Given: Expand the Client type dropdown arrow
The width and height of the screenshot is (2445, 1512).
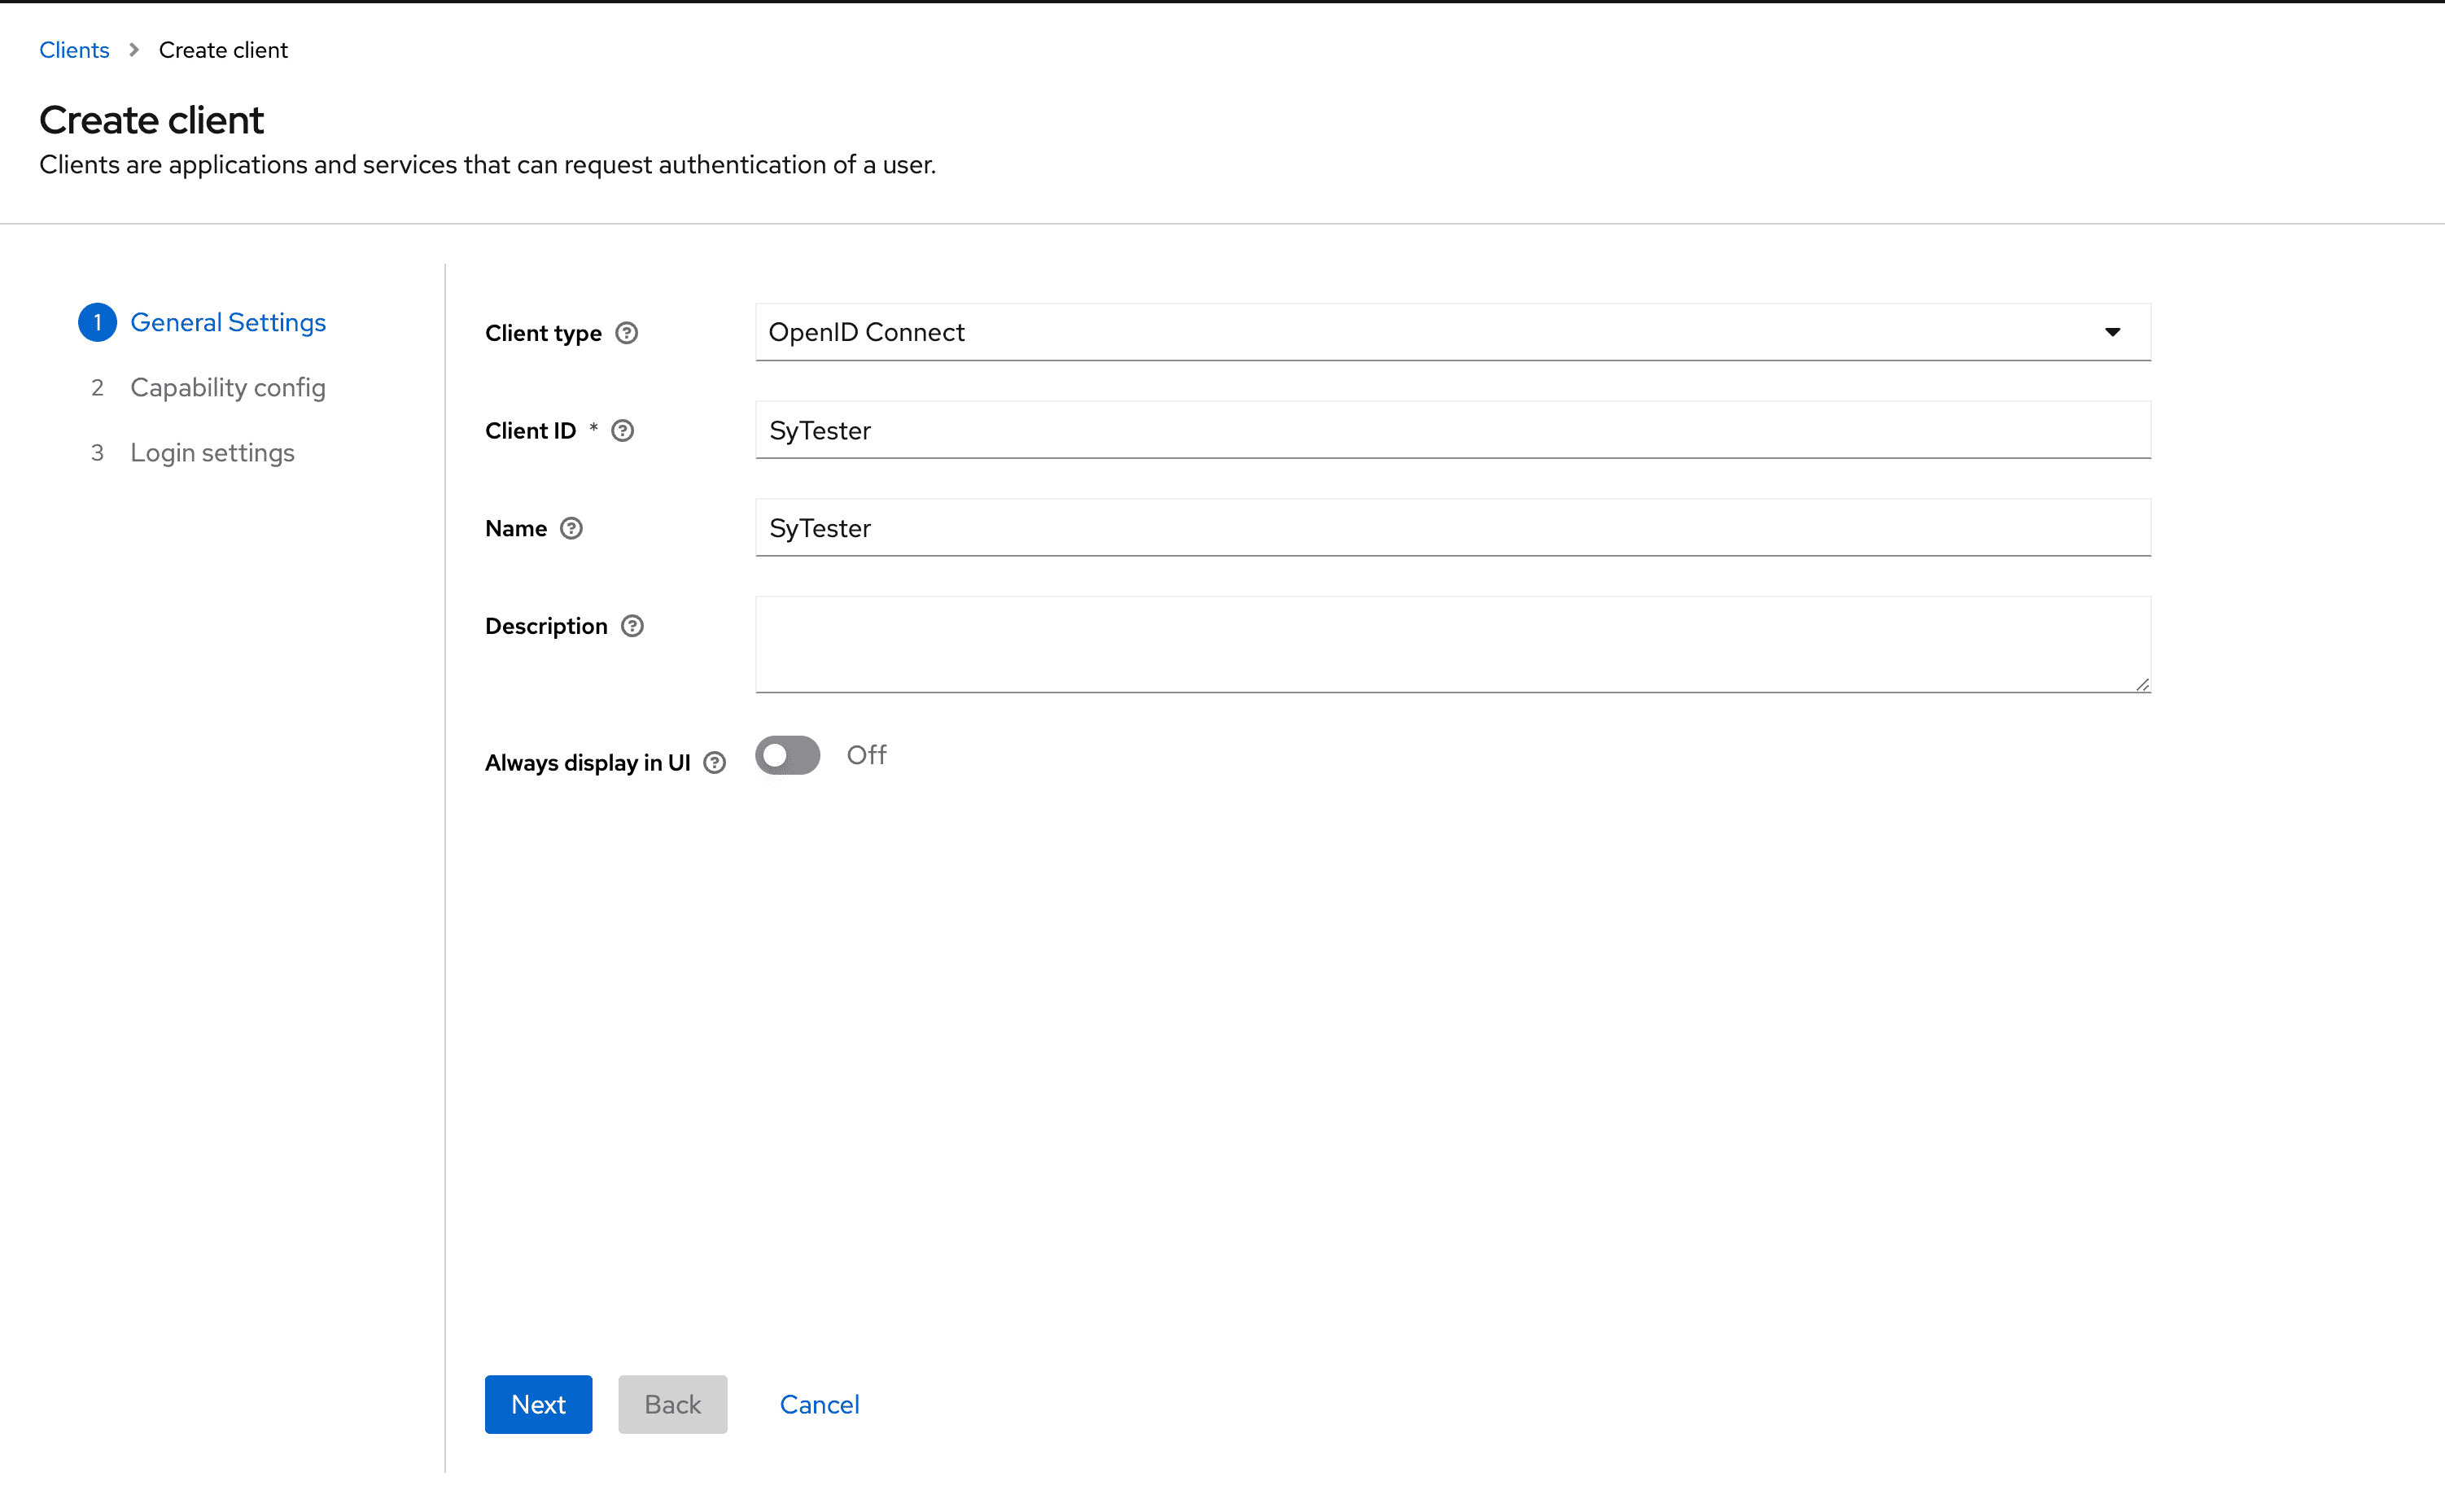Looking at the screenshot, I should coord(2113,332).
